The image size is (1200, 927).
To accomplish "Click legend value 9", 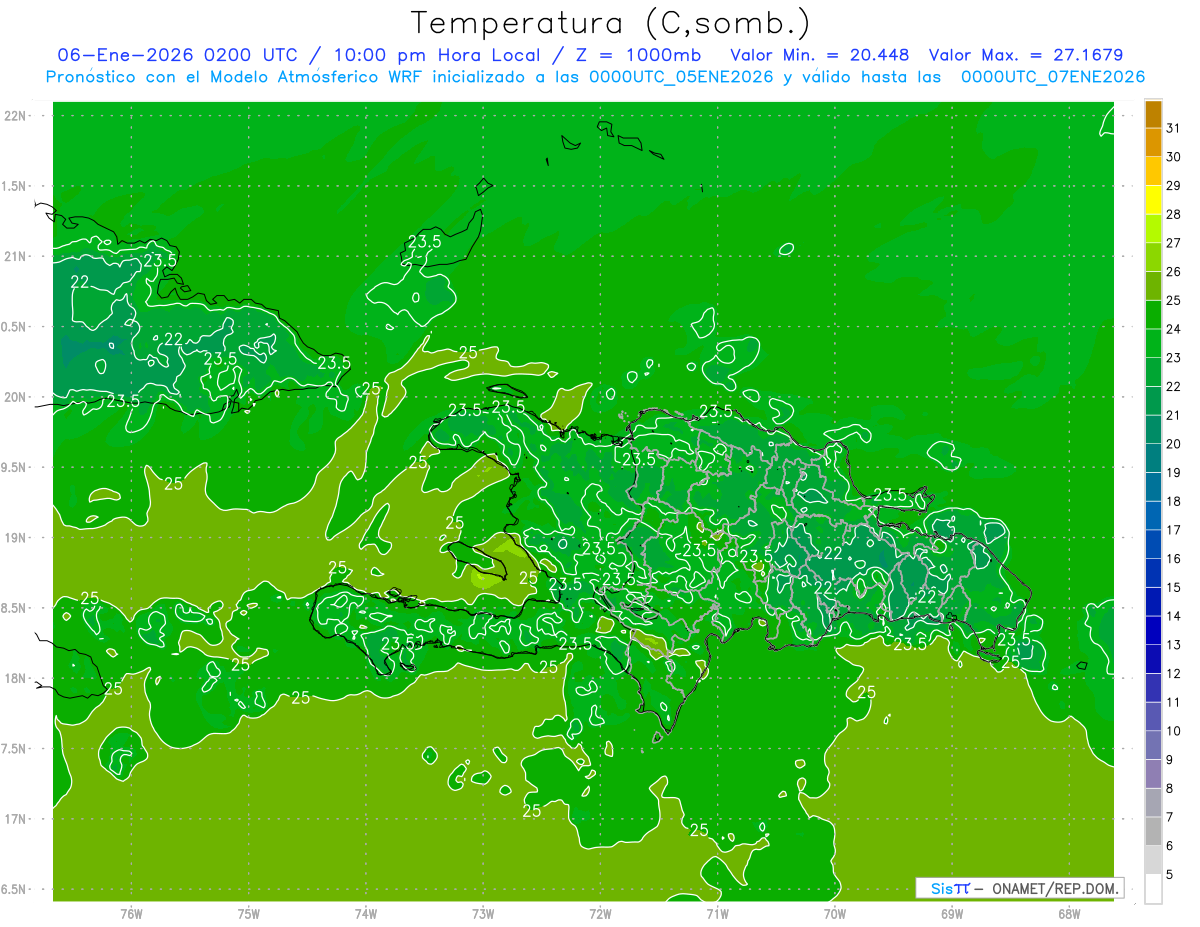I will [1170, 760].
